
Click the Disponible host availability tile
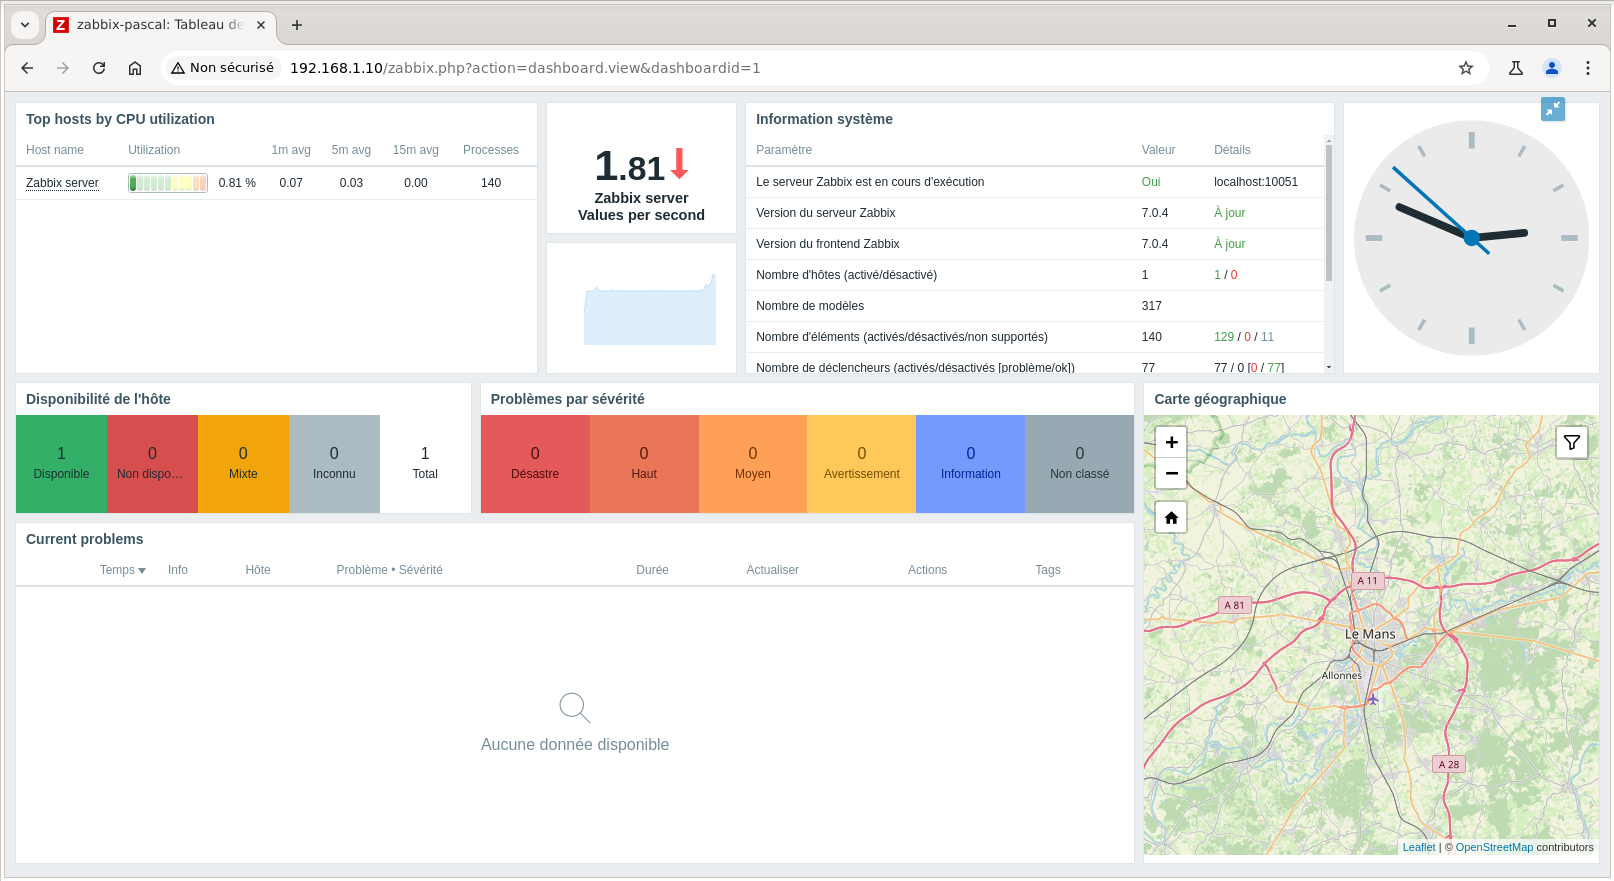[x=61, y=464]
